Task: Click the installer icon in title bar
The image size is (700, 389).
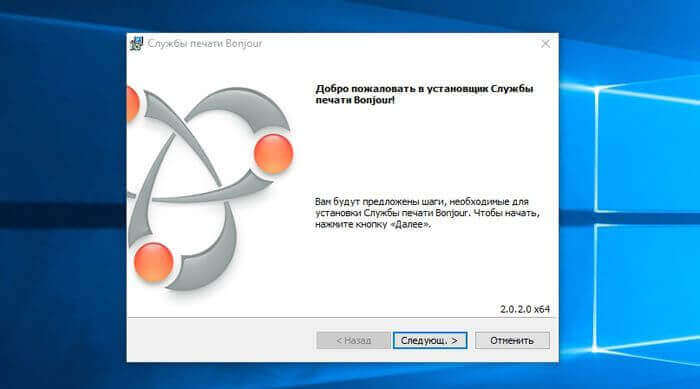Action: point(136,44)
